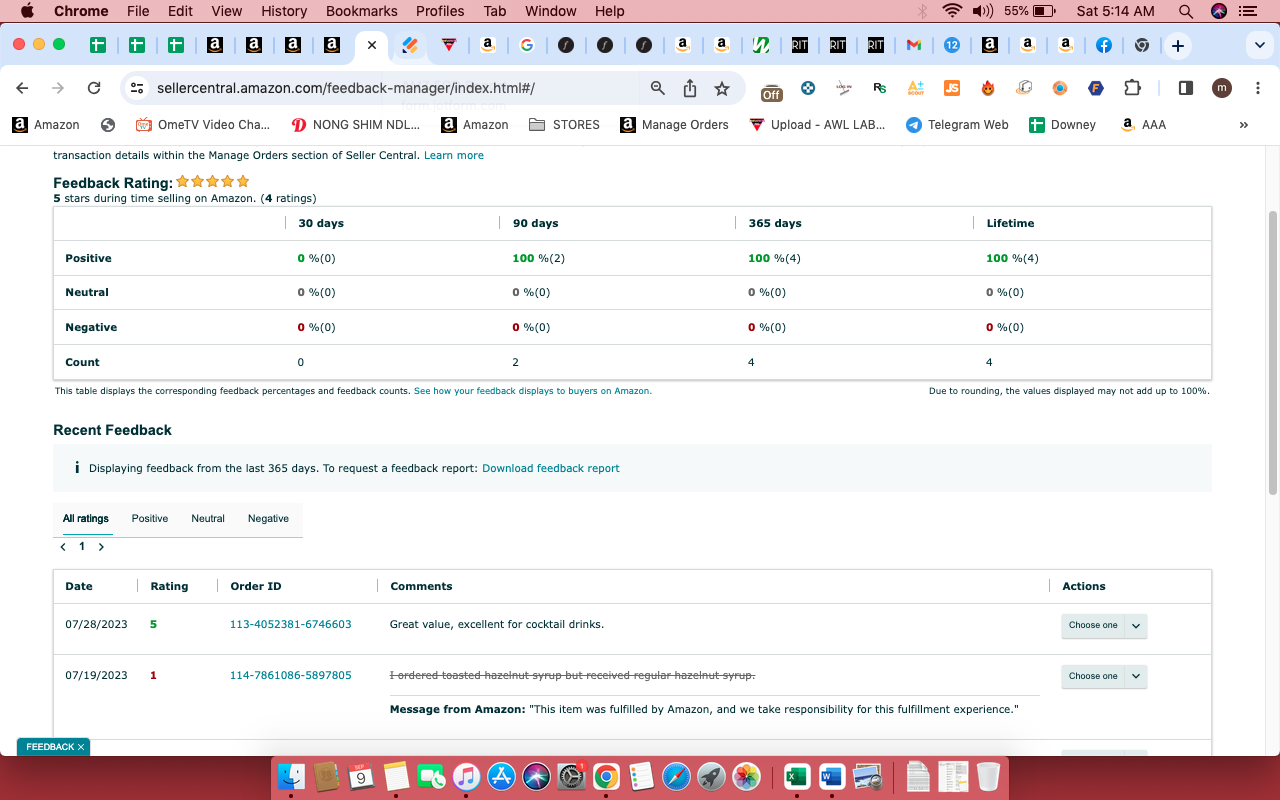The height and width of the screenshot is (800, 1280).
Task: Close the current active tab
Action: click(x=371, y=45)
